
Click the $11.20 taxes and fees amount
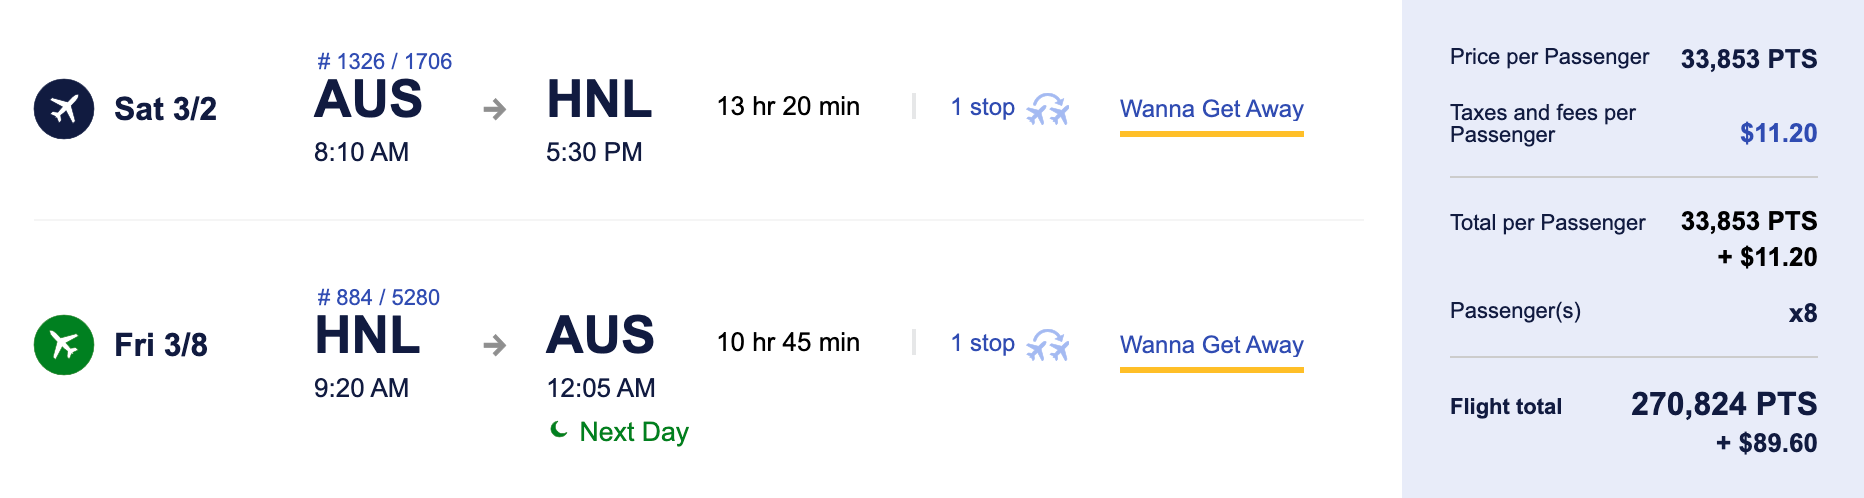pyautogui.click(x=1777, y=133)
